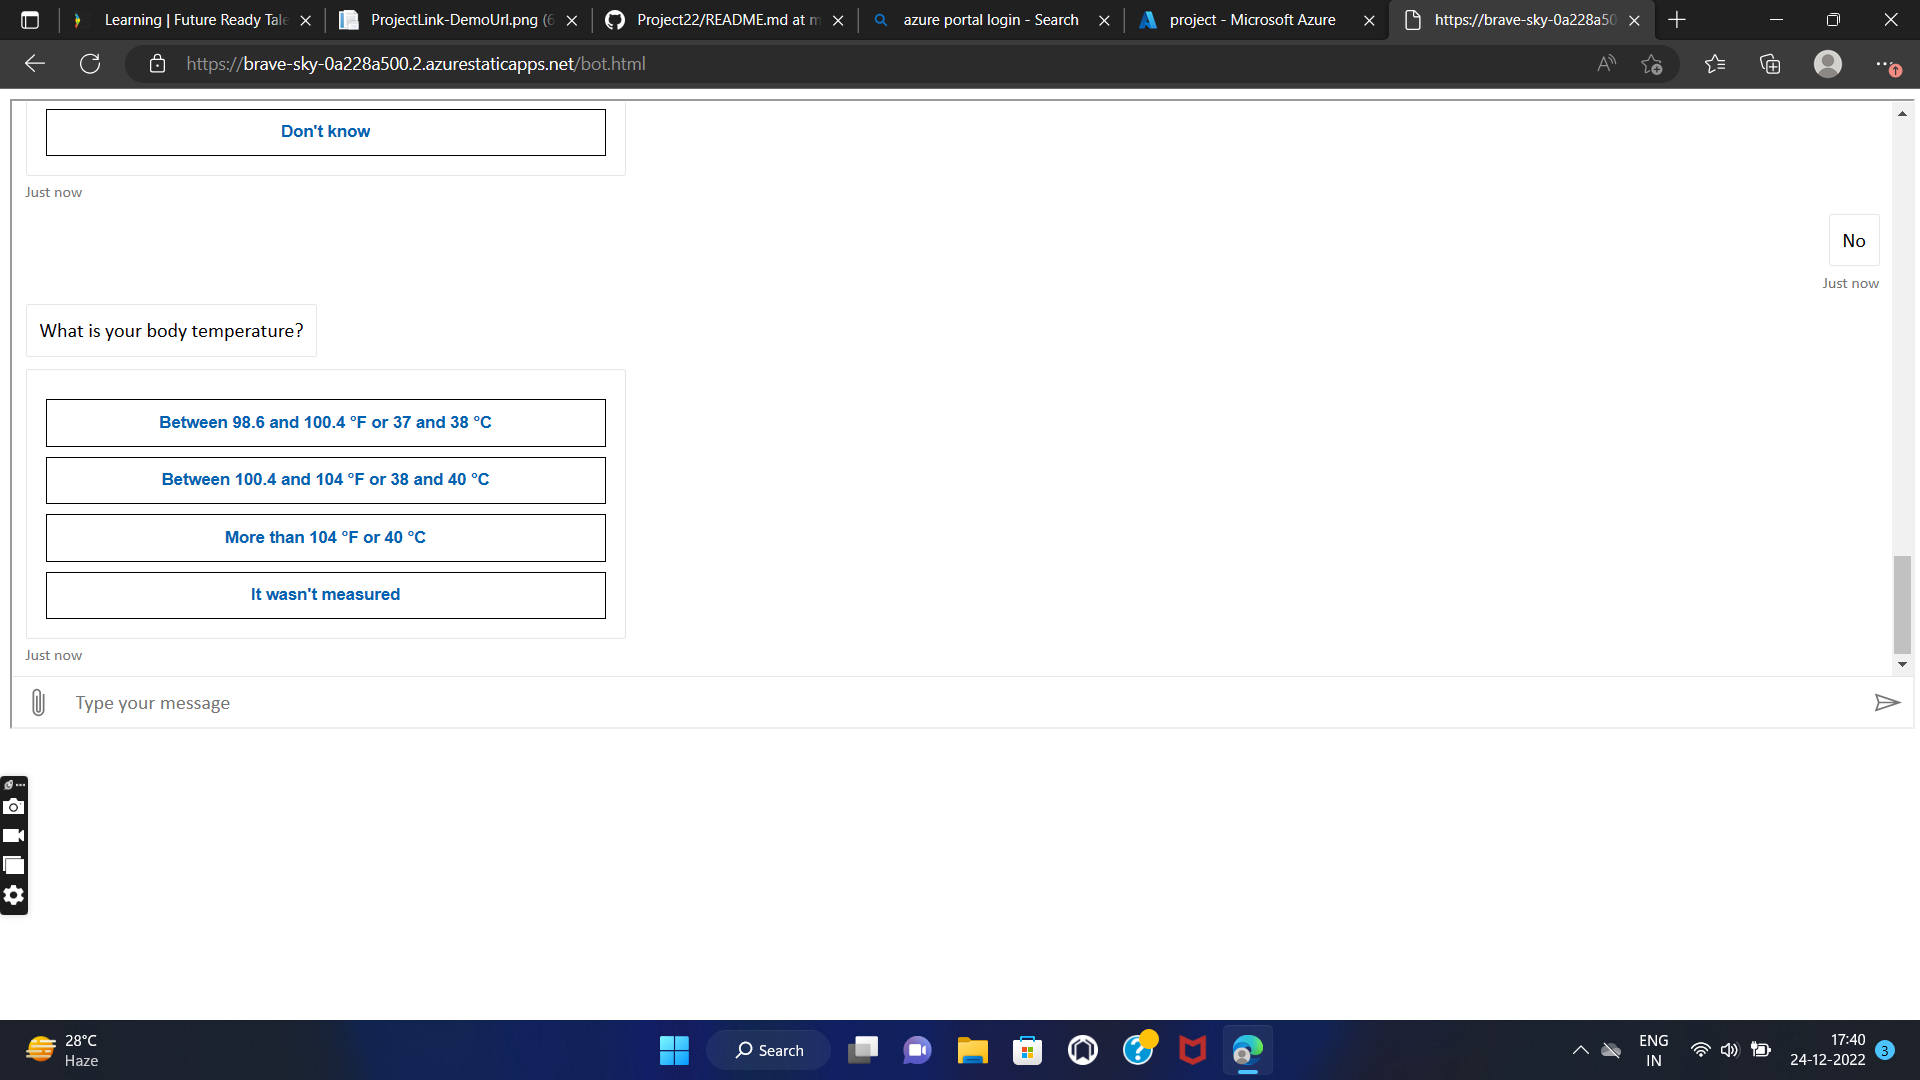Choose the Don't know option
The width and height of the screenshot is (1920, 1080).
325,132
